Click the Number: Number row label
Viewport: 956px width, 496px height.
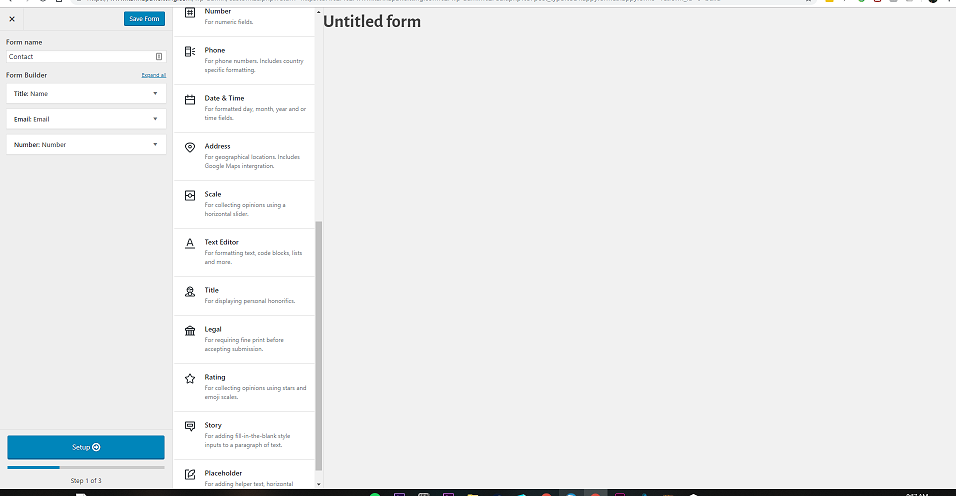tap(40, 145)
